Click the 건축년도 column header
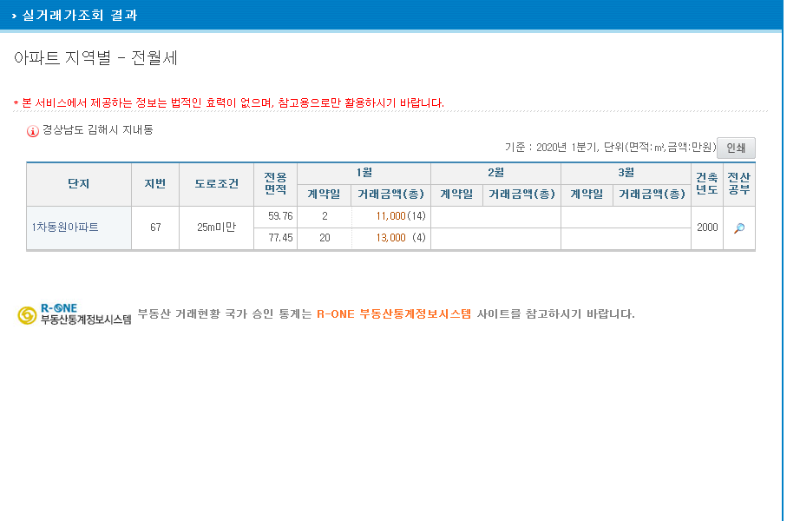Viewport: 800px width, 521px height. (x=707, y=184)
